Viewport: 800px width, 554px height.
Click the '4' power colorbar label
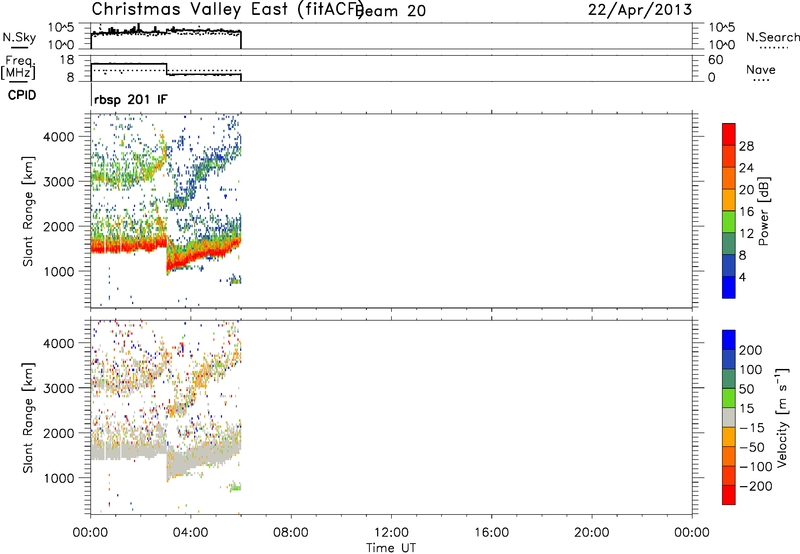(x=742, y=277)
